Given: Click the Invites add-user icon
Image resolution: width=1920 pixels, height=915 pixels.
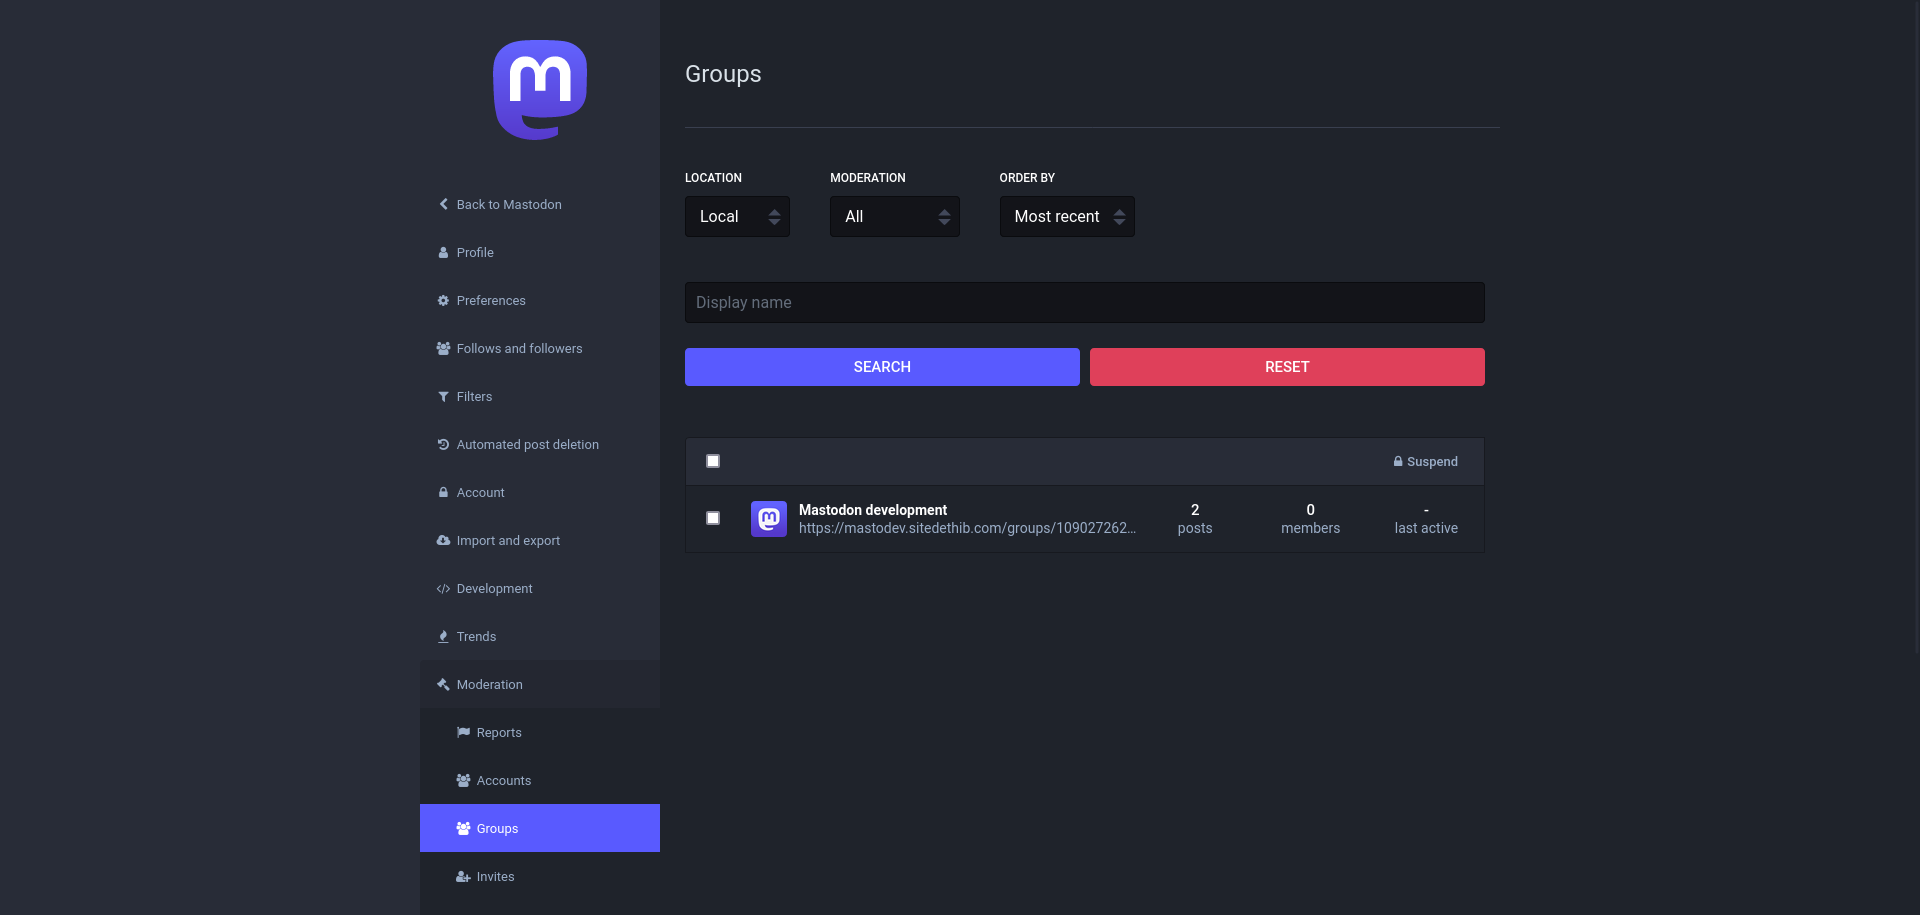Looking at the screenshot, I should tap(463, 876).
